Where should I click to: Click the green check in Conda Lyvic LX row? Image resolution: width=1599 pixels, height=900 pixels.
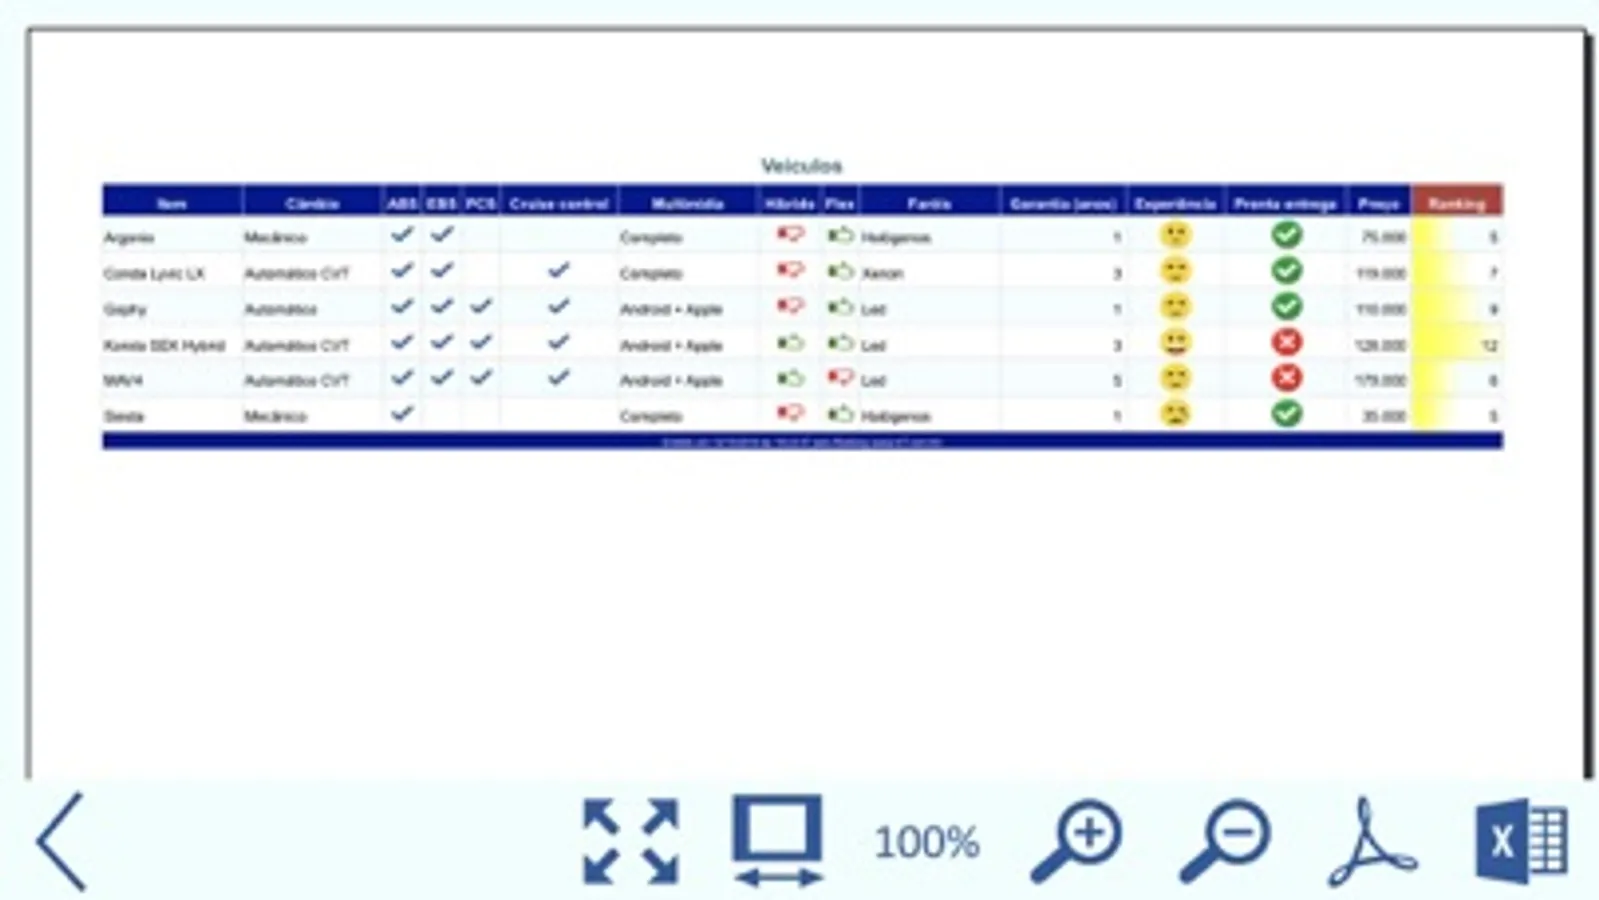tap(1287, 271)
